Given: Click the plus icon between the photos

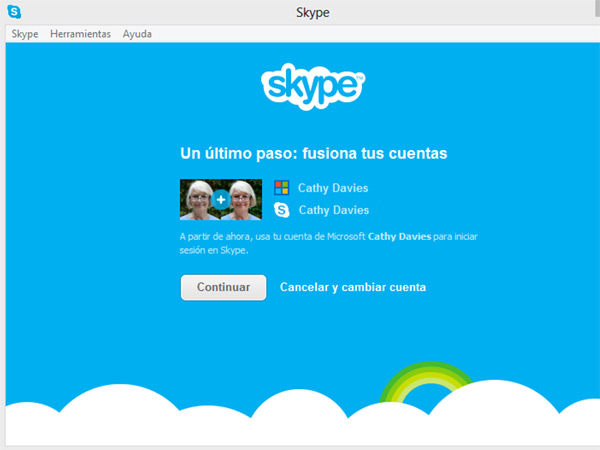Looking at the screenshot, I should click(221, 199).
